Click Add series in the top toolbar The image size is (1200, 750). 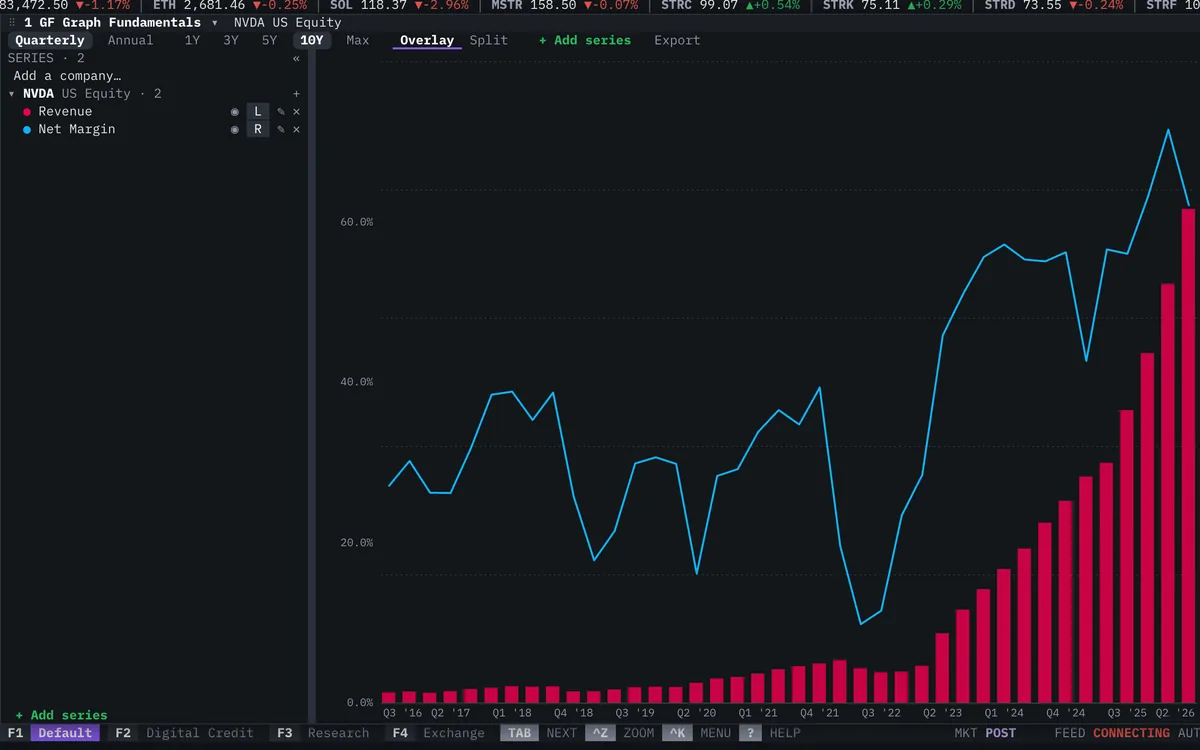[x=585, y=41]
